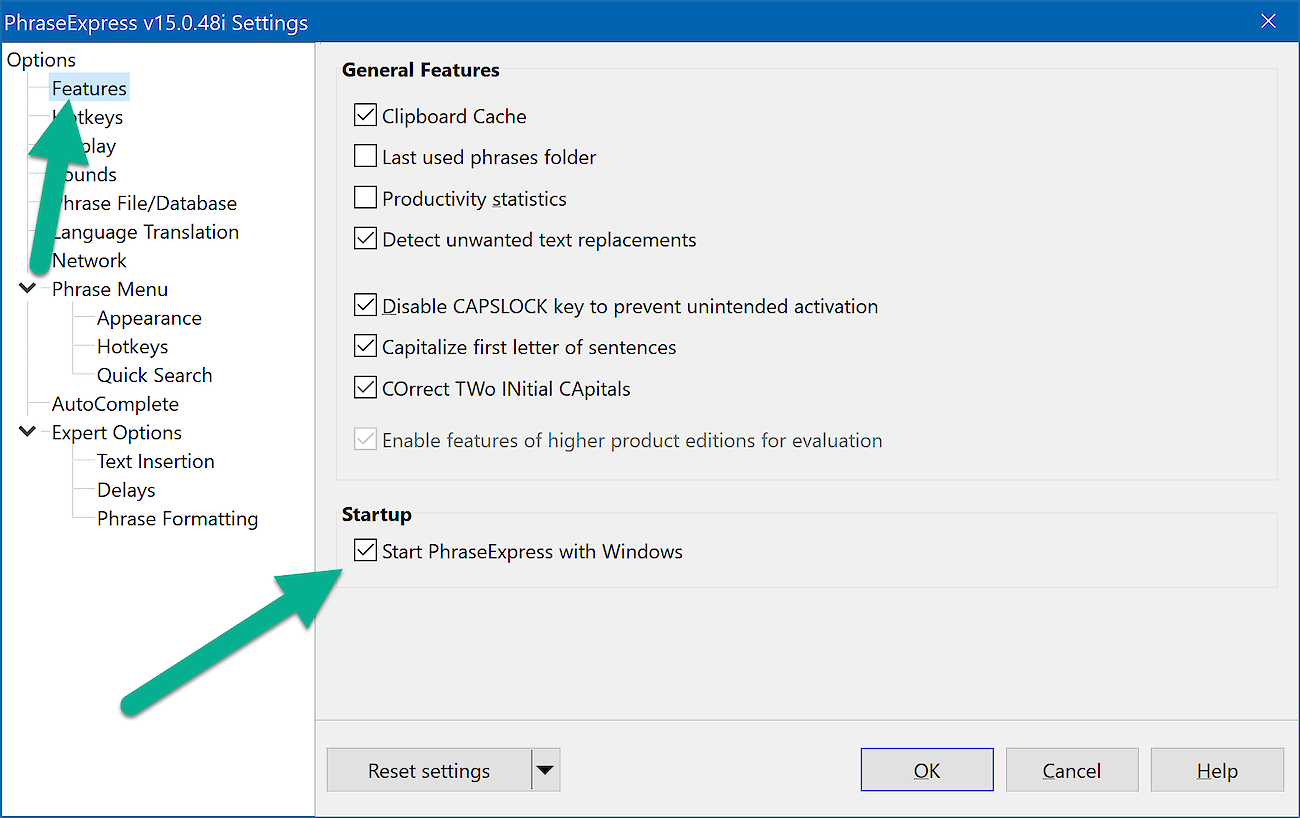Open Help for the settings dialog
The width and height of the screenshot is (1300, 818).
(x=1217, y=770)
